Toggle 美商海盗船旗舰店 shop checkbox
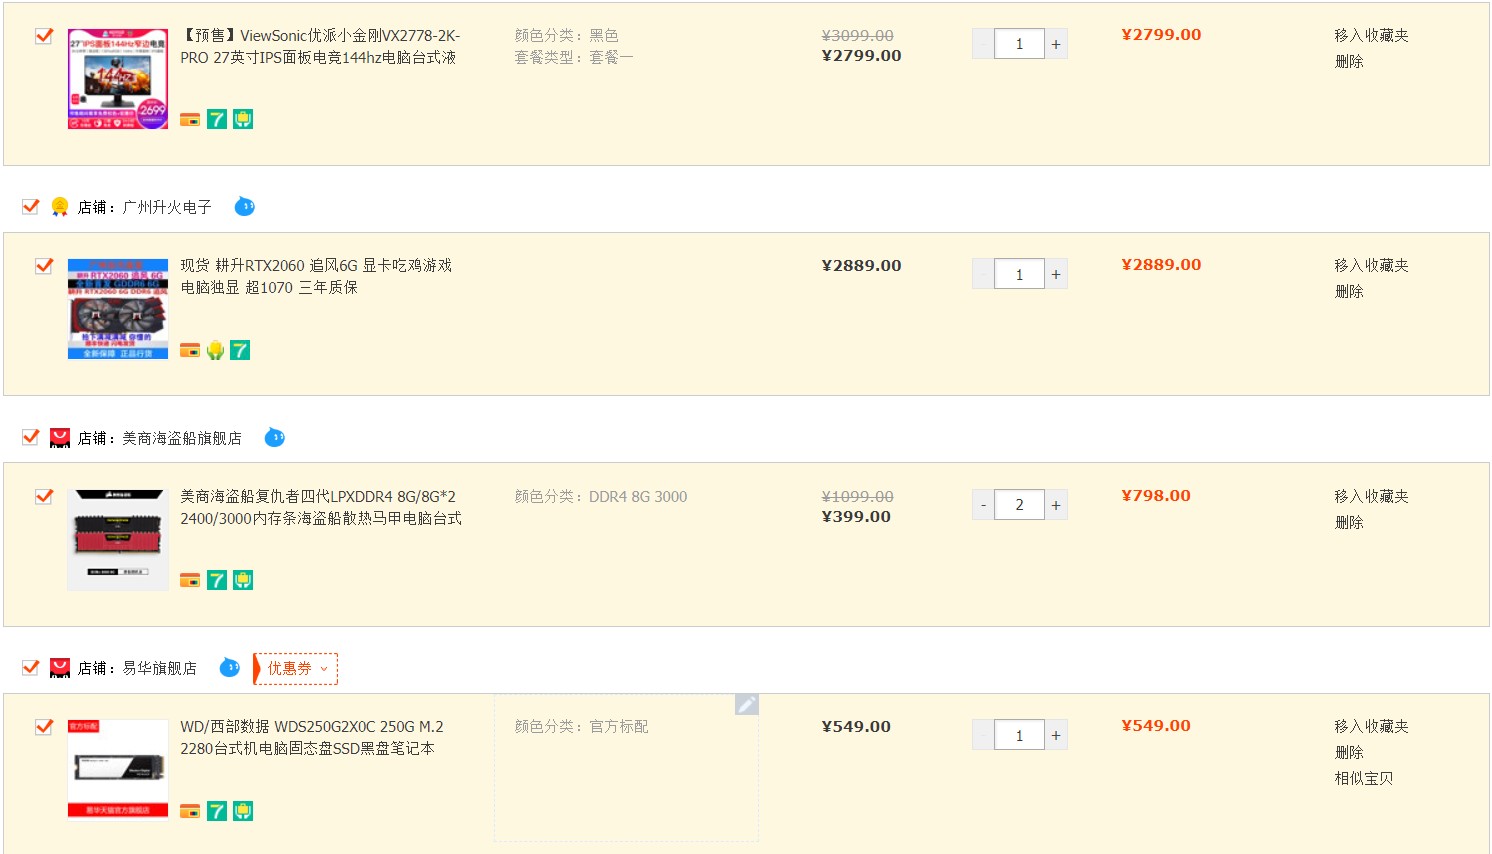This screenshot has height=854, width=1492. [30, 437]
